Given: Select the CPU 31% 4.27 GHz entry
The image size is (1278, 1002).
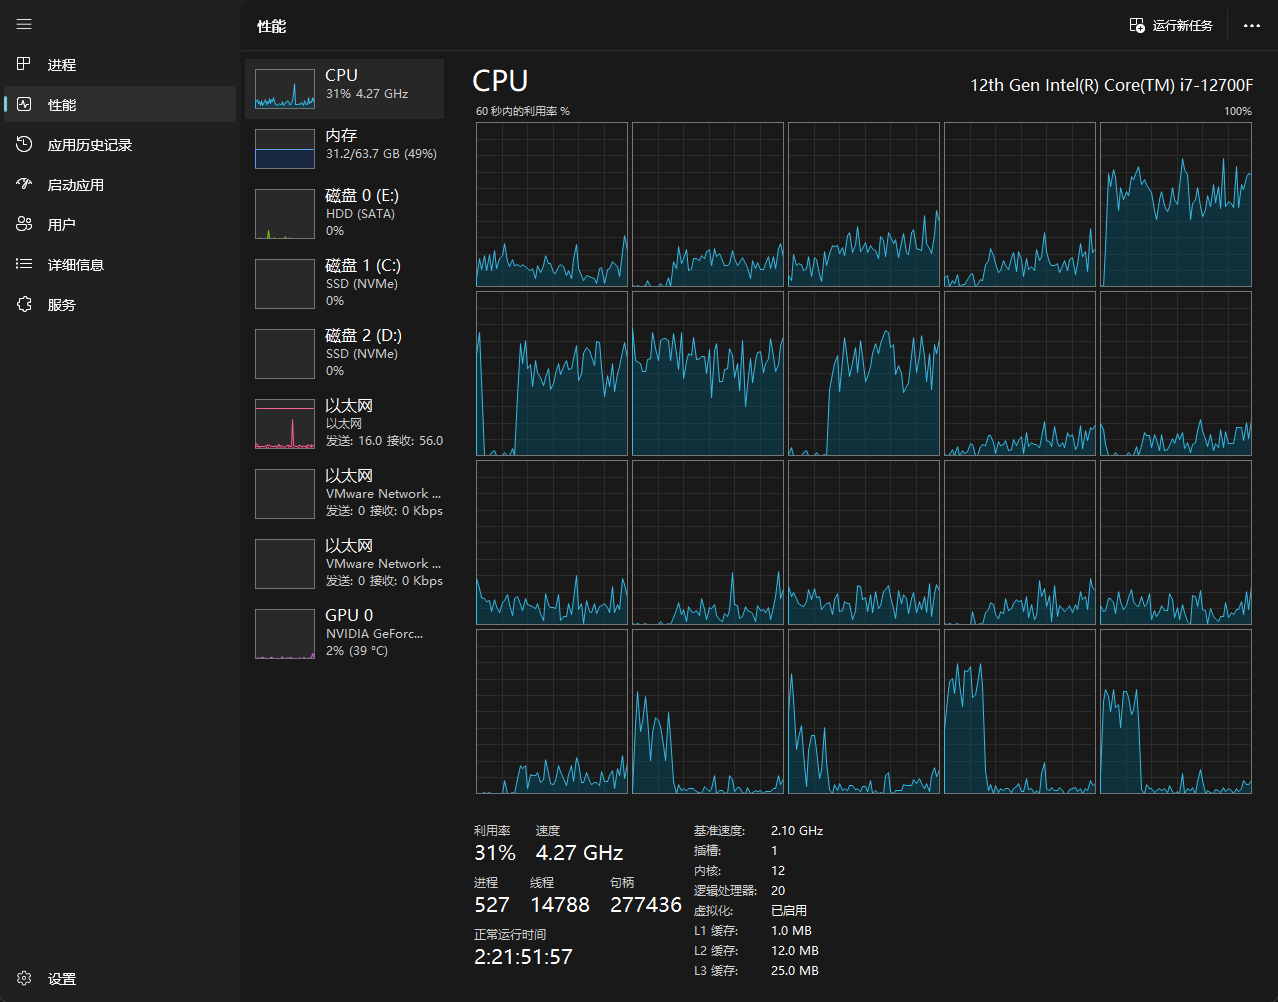Looking at the screenshot, I should pyautogui.click(x=344, y=88).
